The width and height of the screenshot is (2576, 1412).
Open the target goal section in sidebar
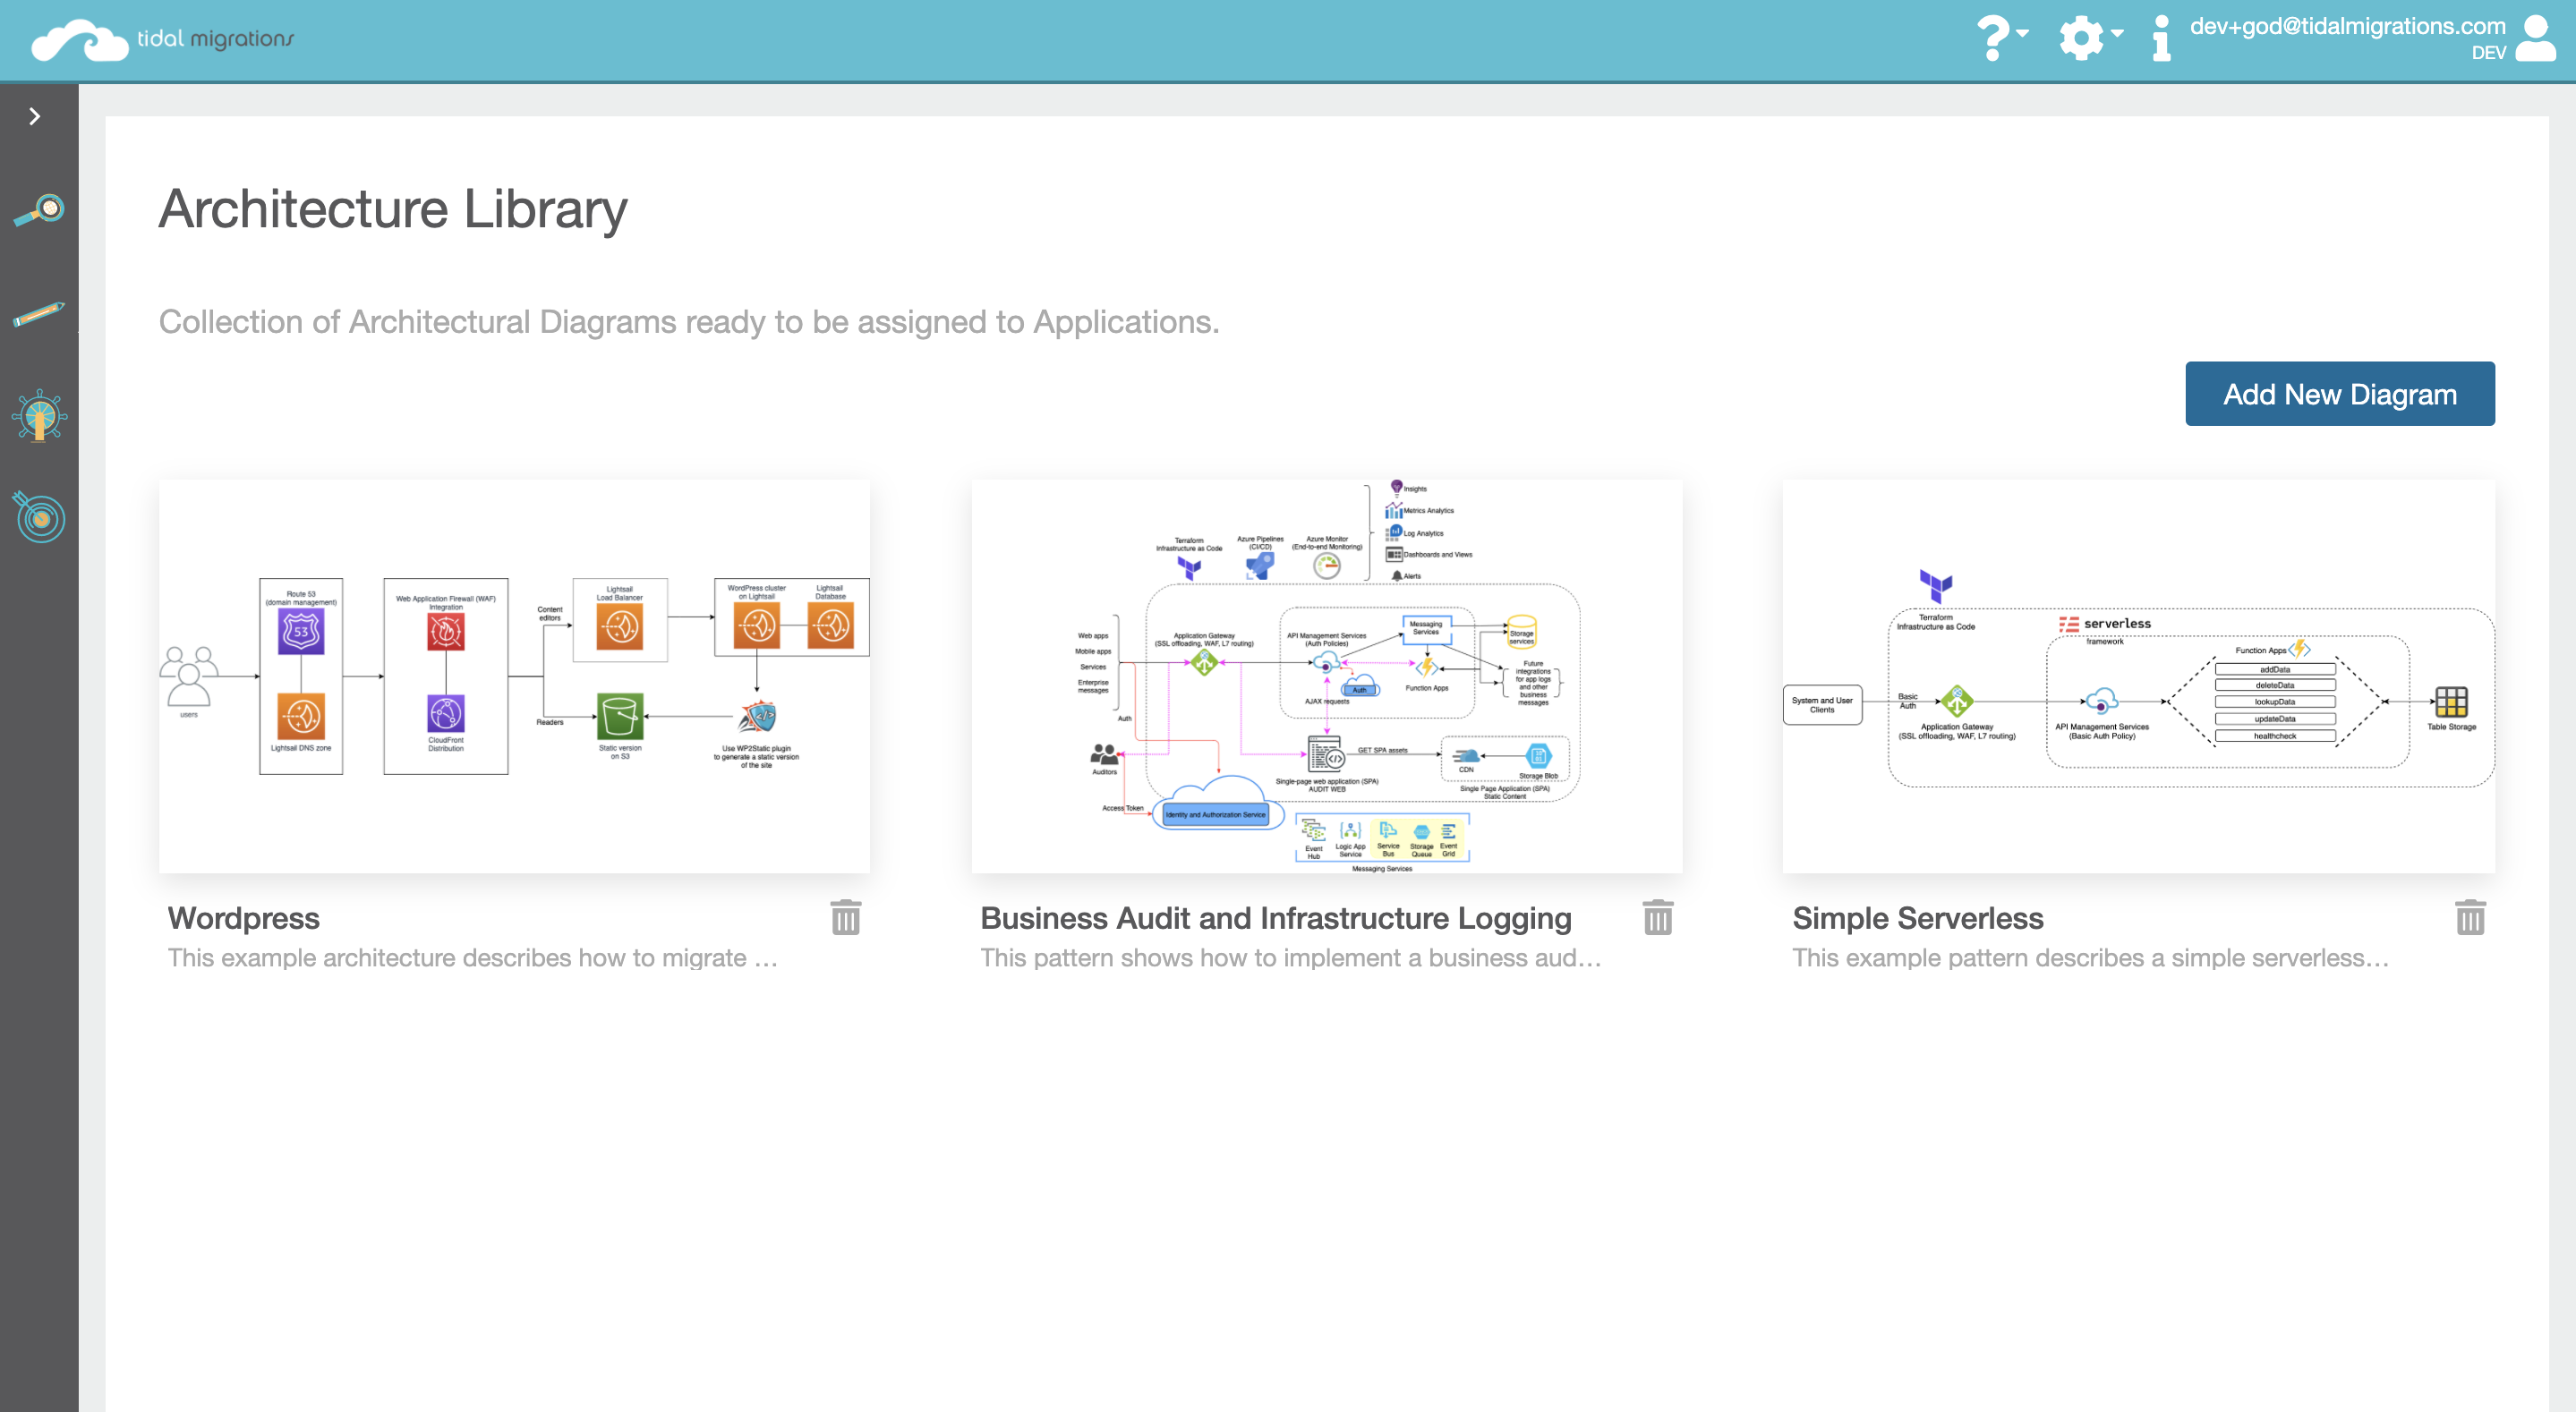click(x=39, y=516)
